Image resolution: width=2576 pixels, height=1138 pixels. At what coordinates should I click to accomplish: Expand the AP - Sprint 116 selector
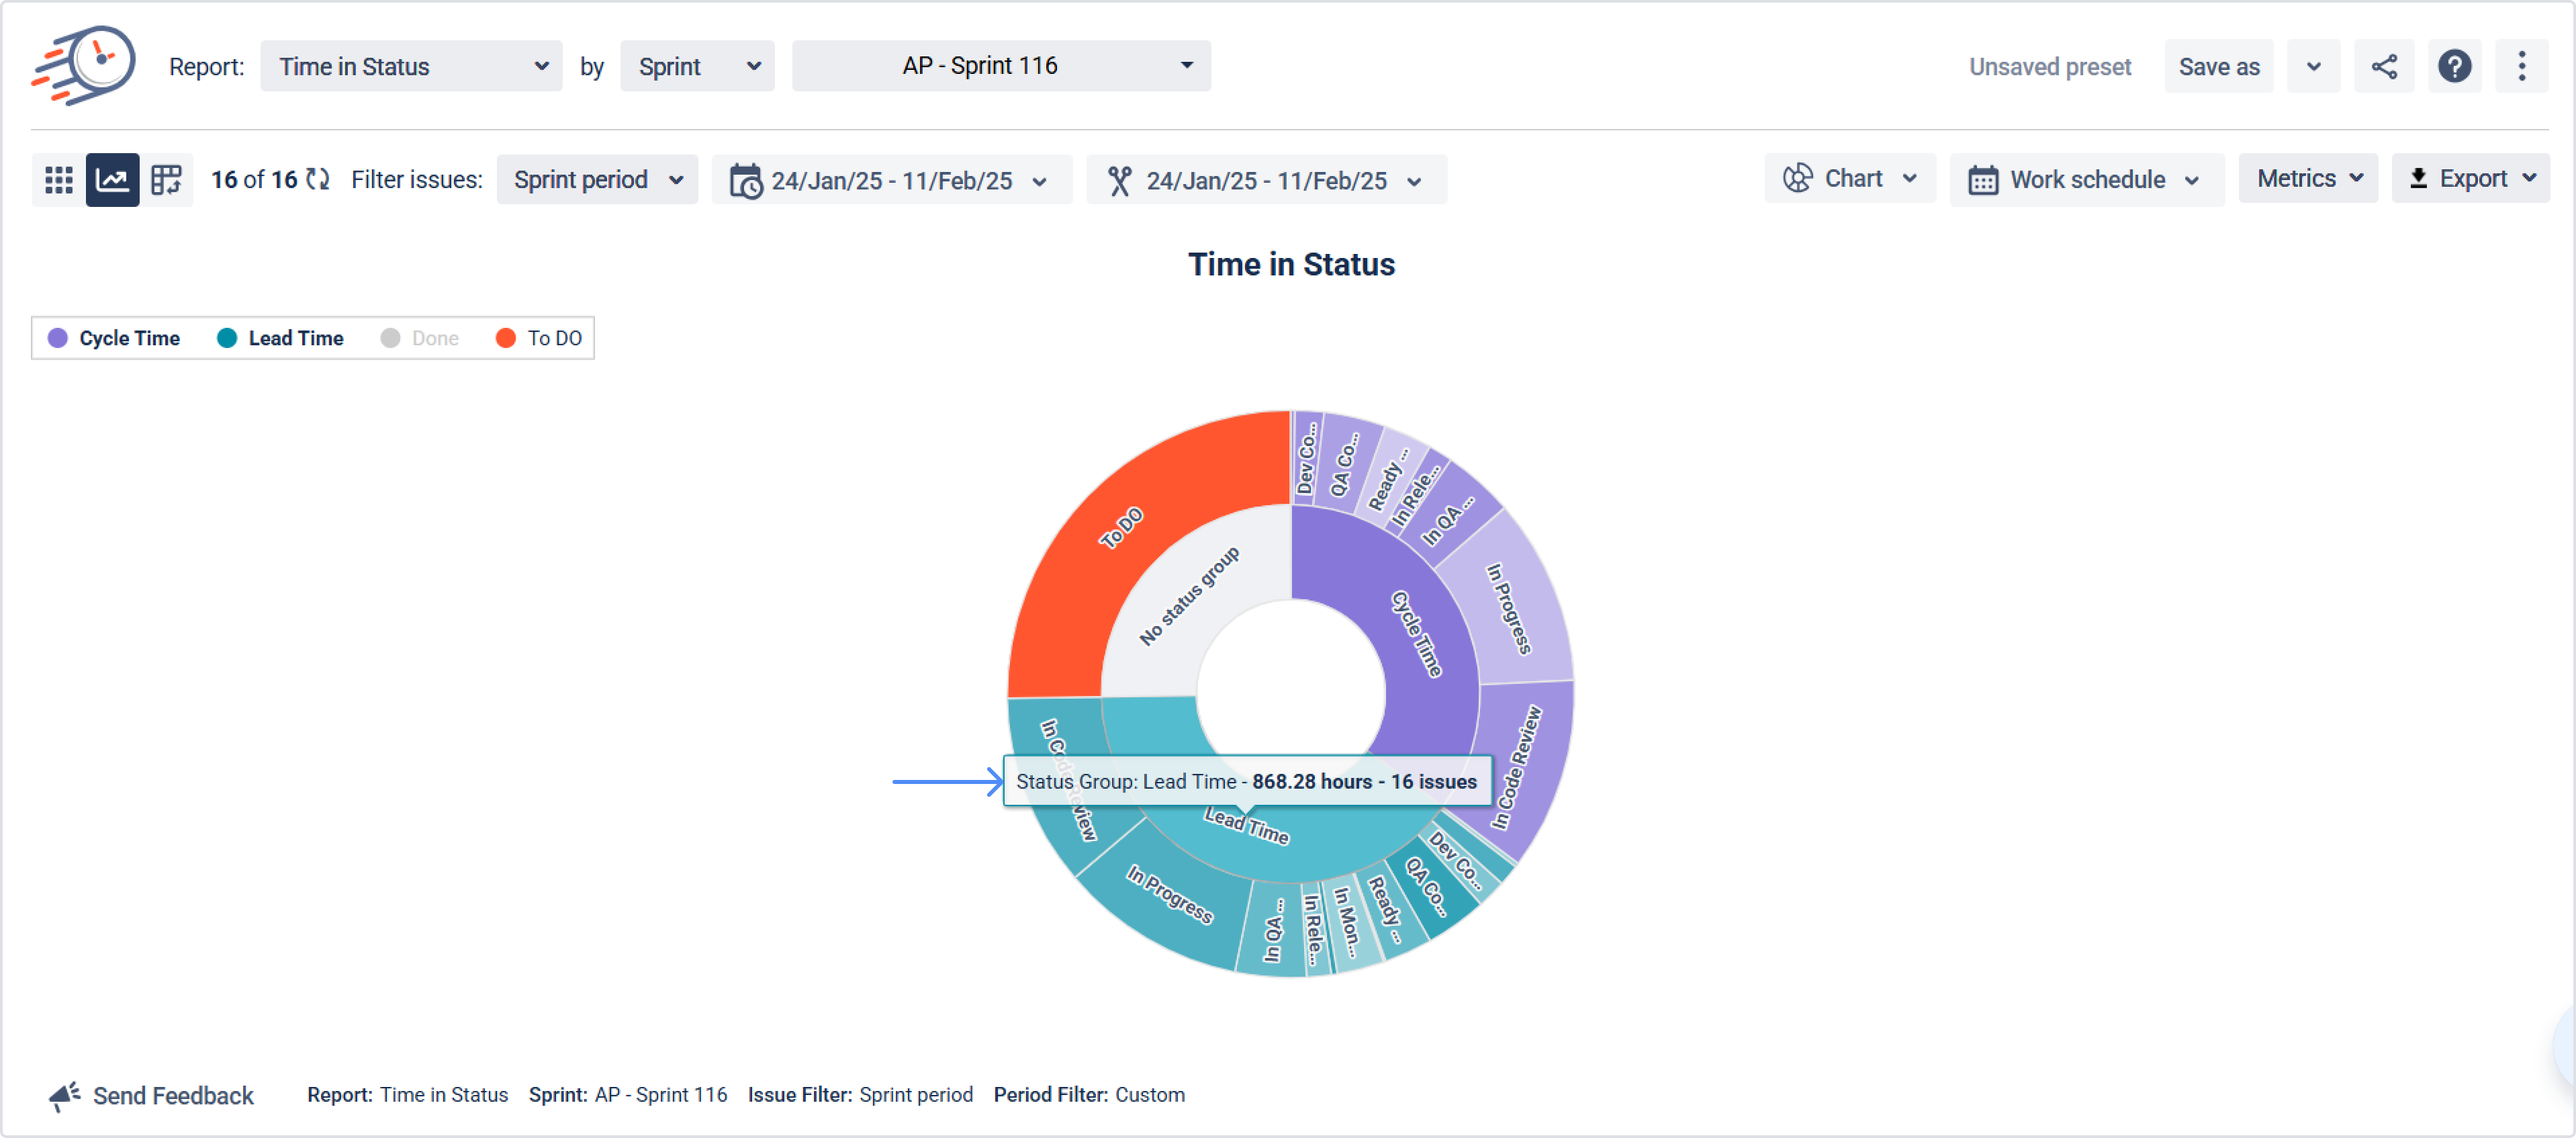click(x=1001, y=66)
